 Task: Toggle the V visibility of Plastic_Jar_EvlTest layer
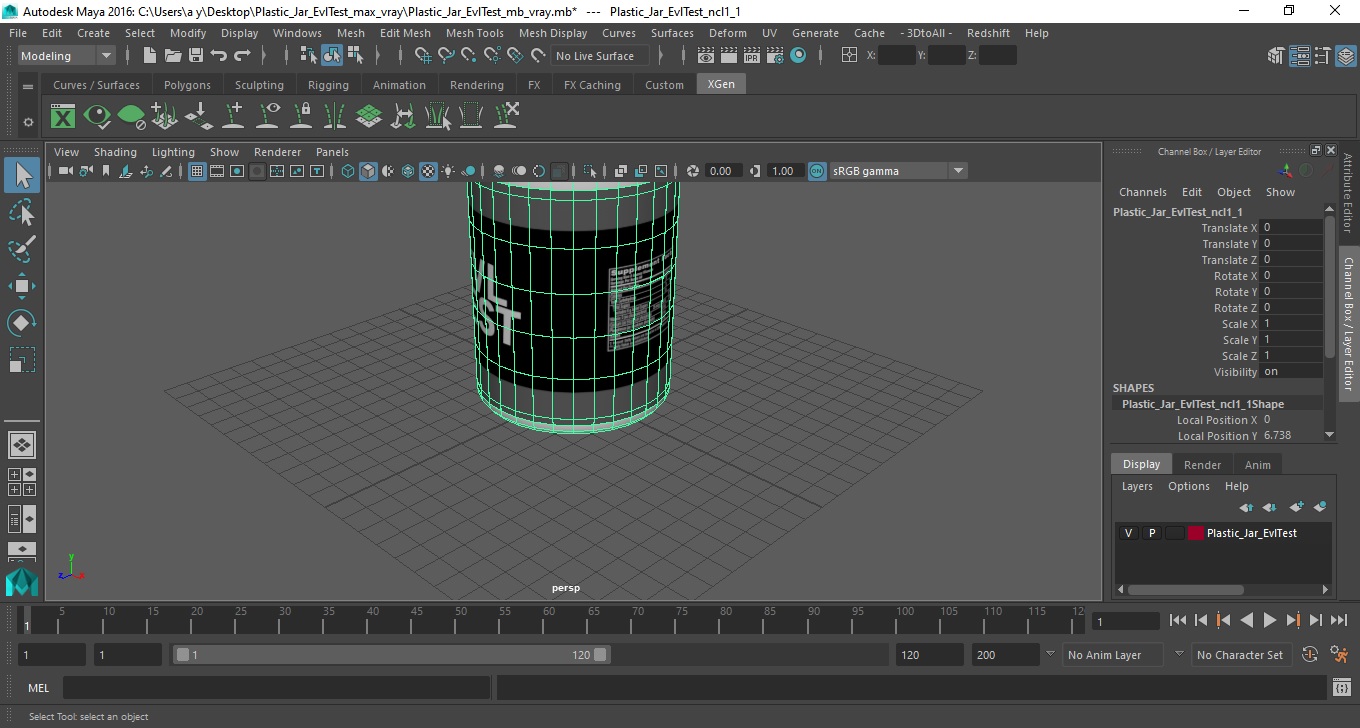(1128, 533)
